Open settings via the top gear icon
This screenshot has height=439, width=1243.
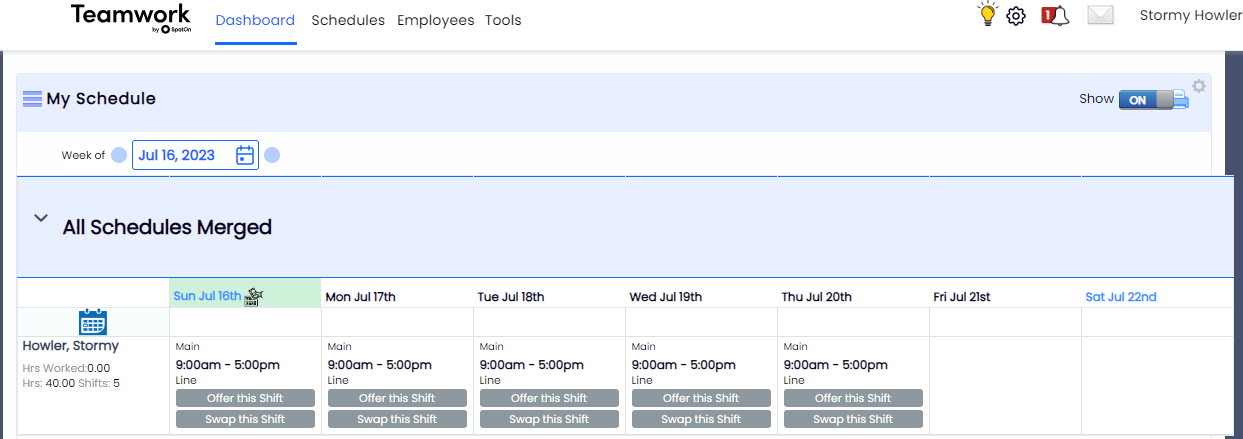[1016, 16]
